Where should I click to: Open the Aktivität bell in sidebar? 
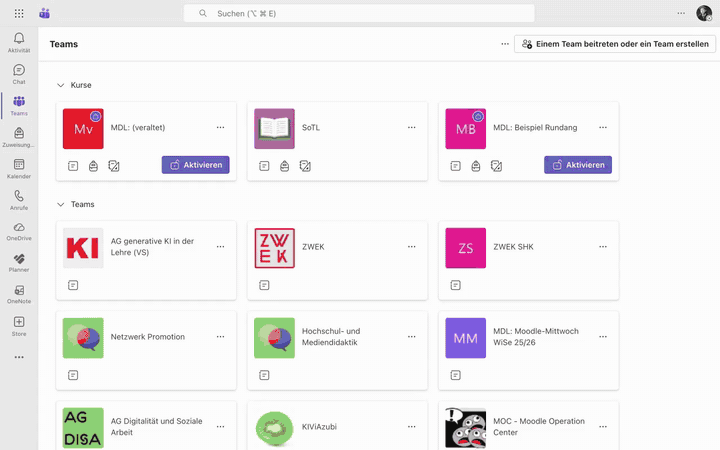(19, 43)
